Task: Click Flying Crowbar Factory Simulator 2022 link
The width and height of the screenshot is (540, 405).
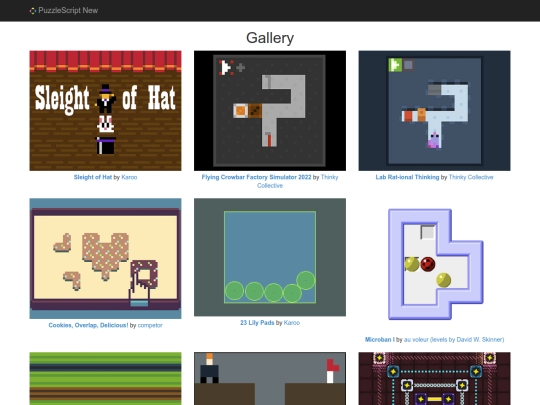Action: click(256, 177)
